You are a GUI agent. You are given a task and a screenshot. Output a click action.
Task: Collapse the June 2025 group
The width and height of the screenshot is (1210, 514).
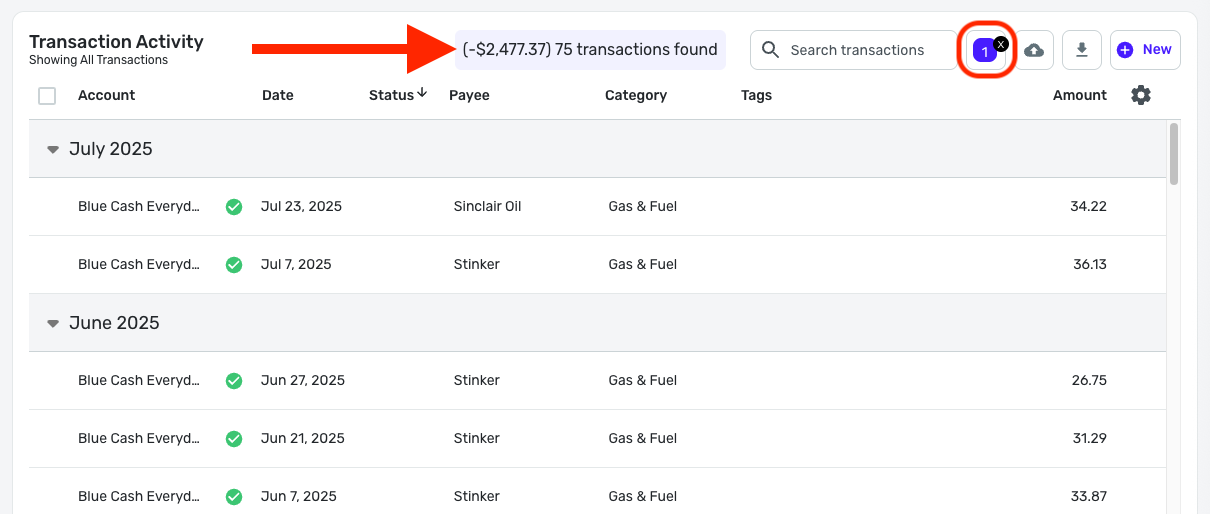click(53, 324)
